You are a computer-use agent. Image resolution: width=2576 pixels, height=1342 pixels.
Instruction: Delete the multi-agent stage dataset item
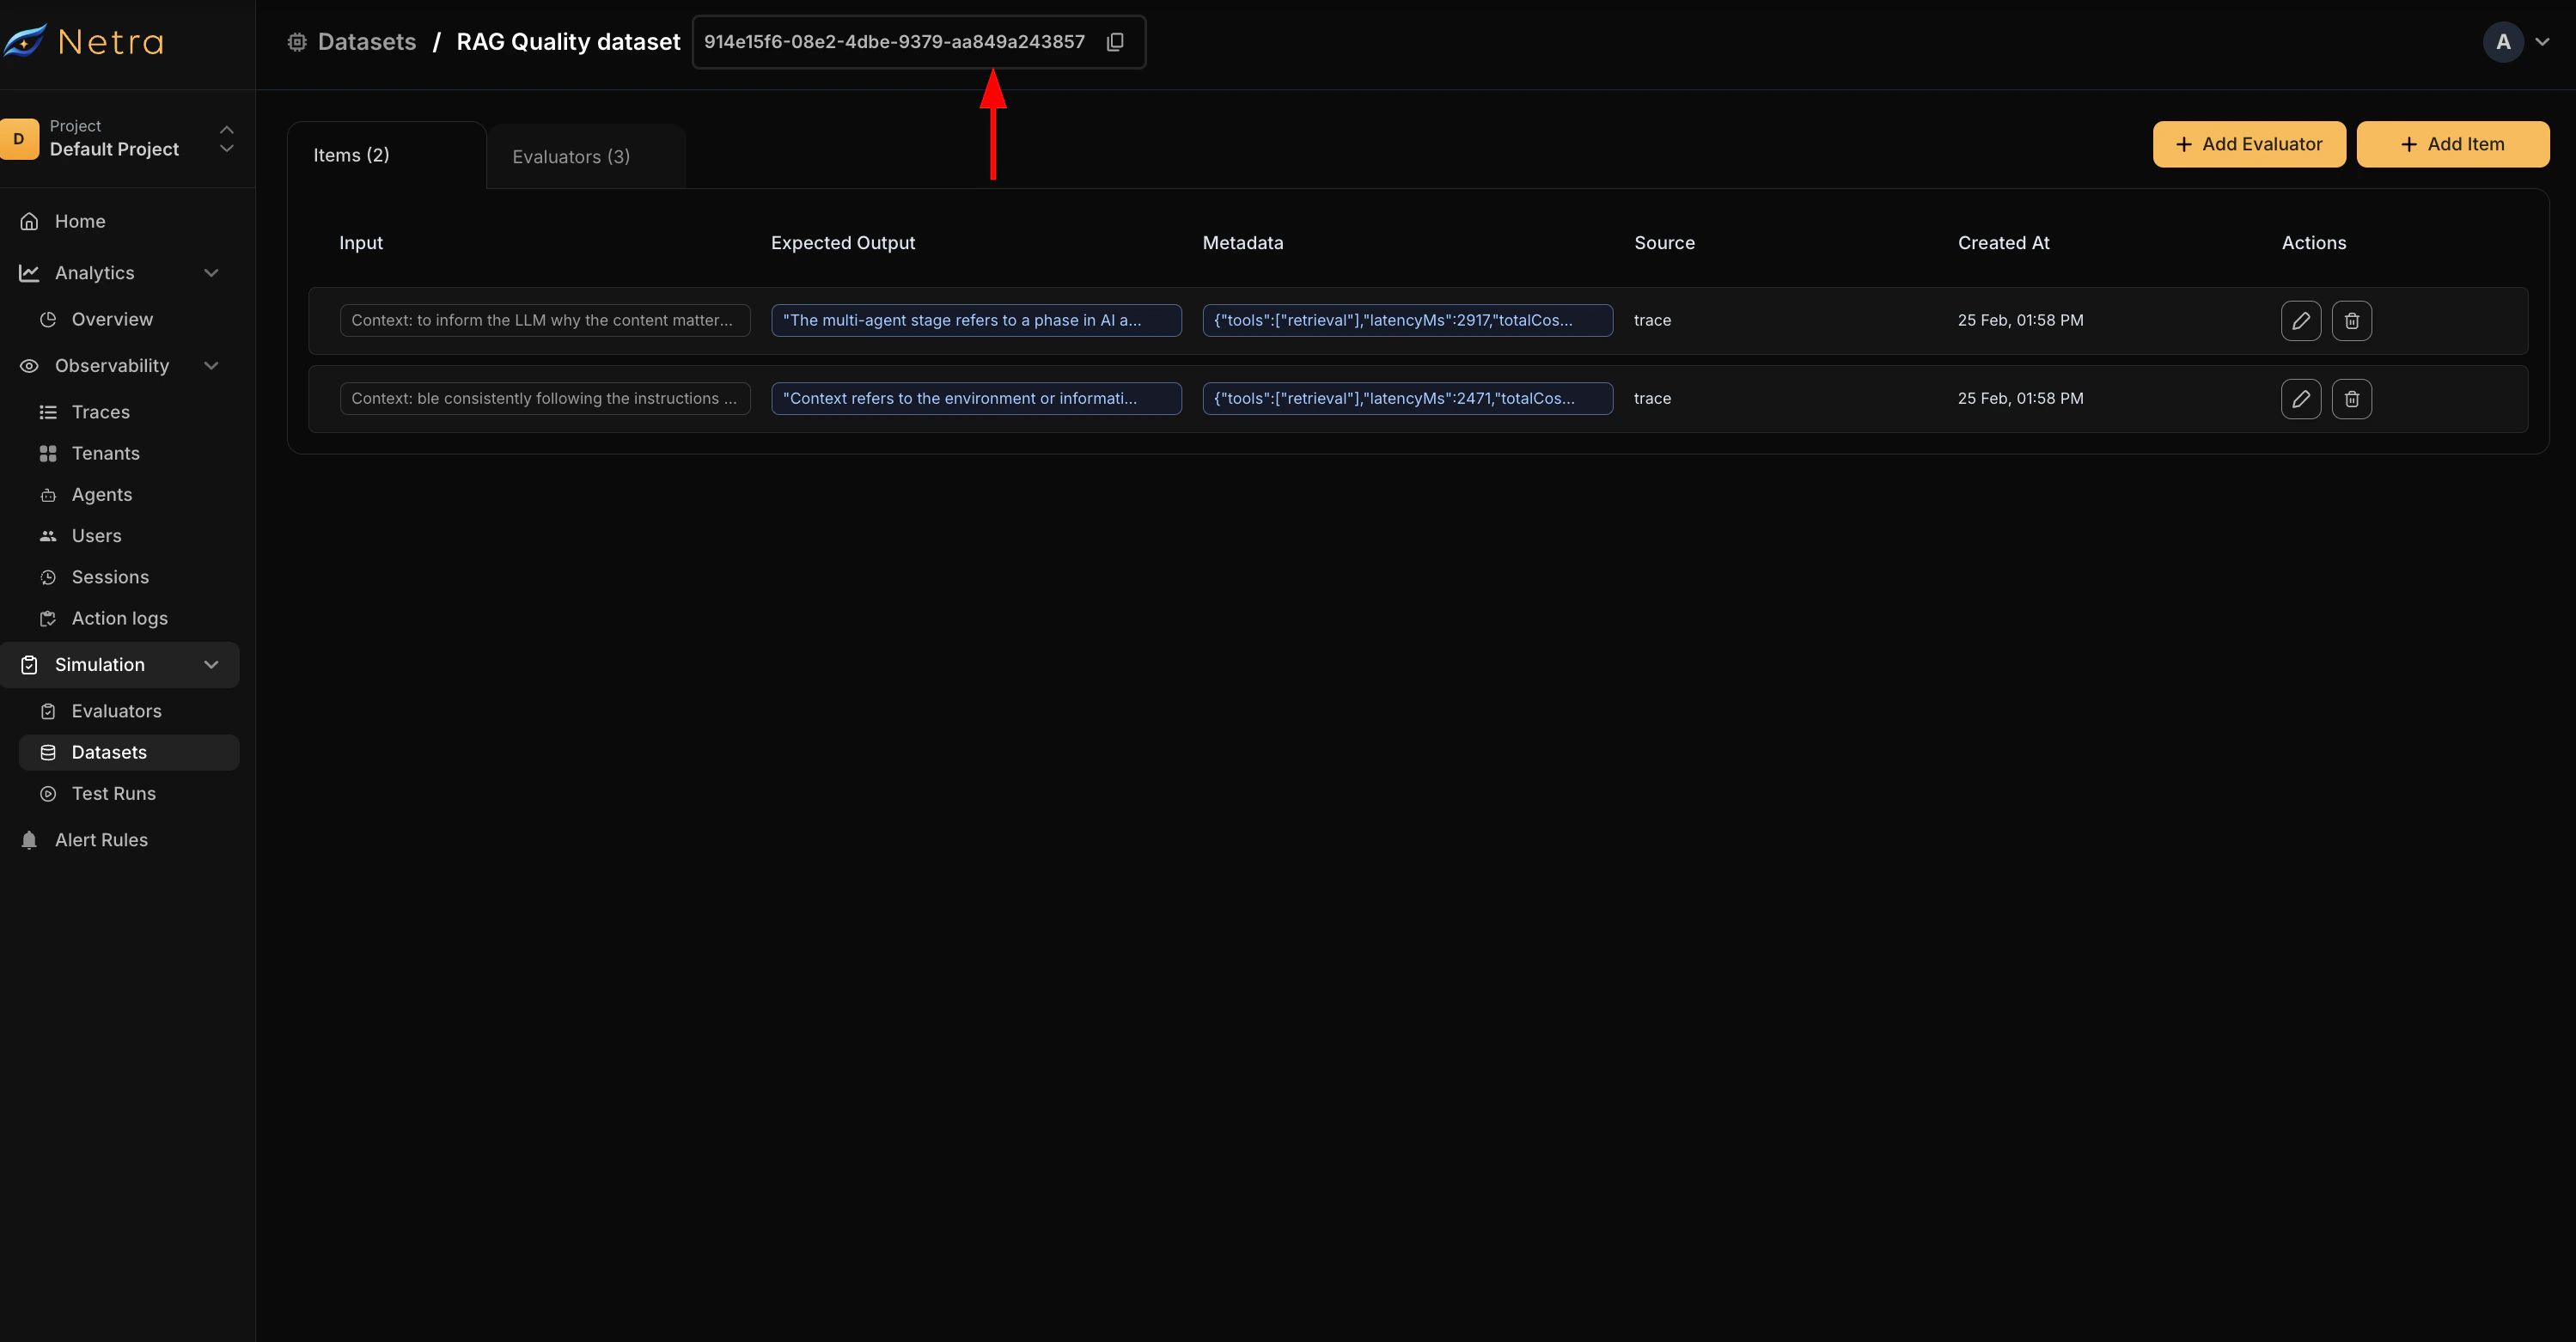tap(2351, 321)
